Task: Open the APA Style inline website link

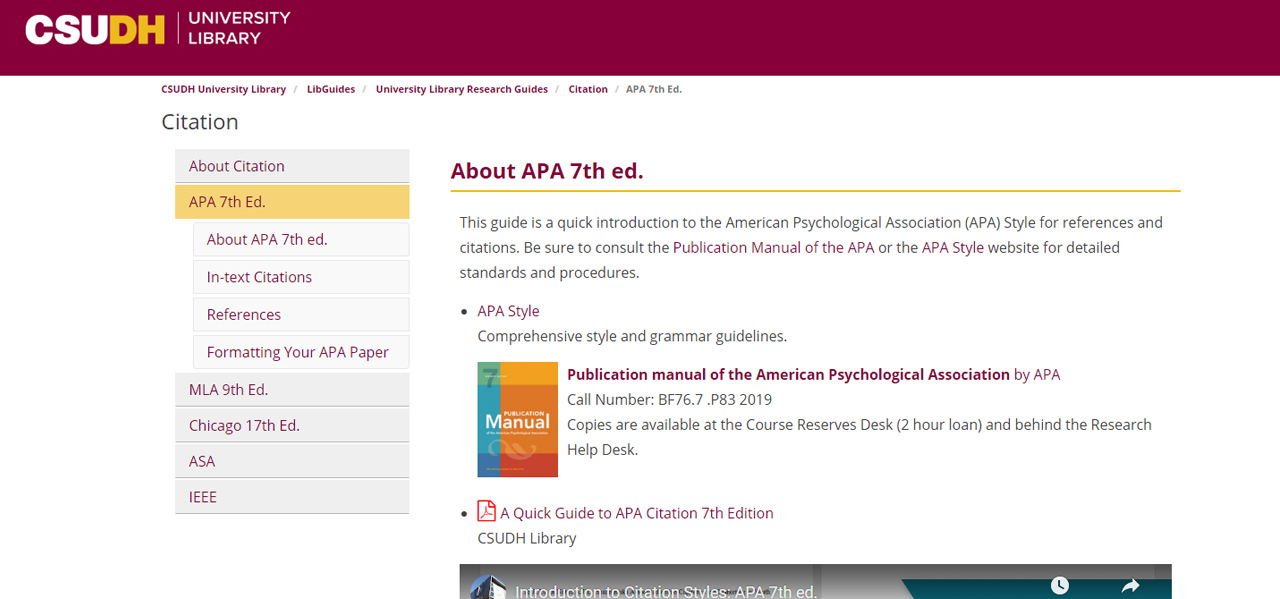Action: click(953, 247)
